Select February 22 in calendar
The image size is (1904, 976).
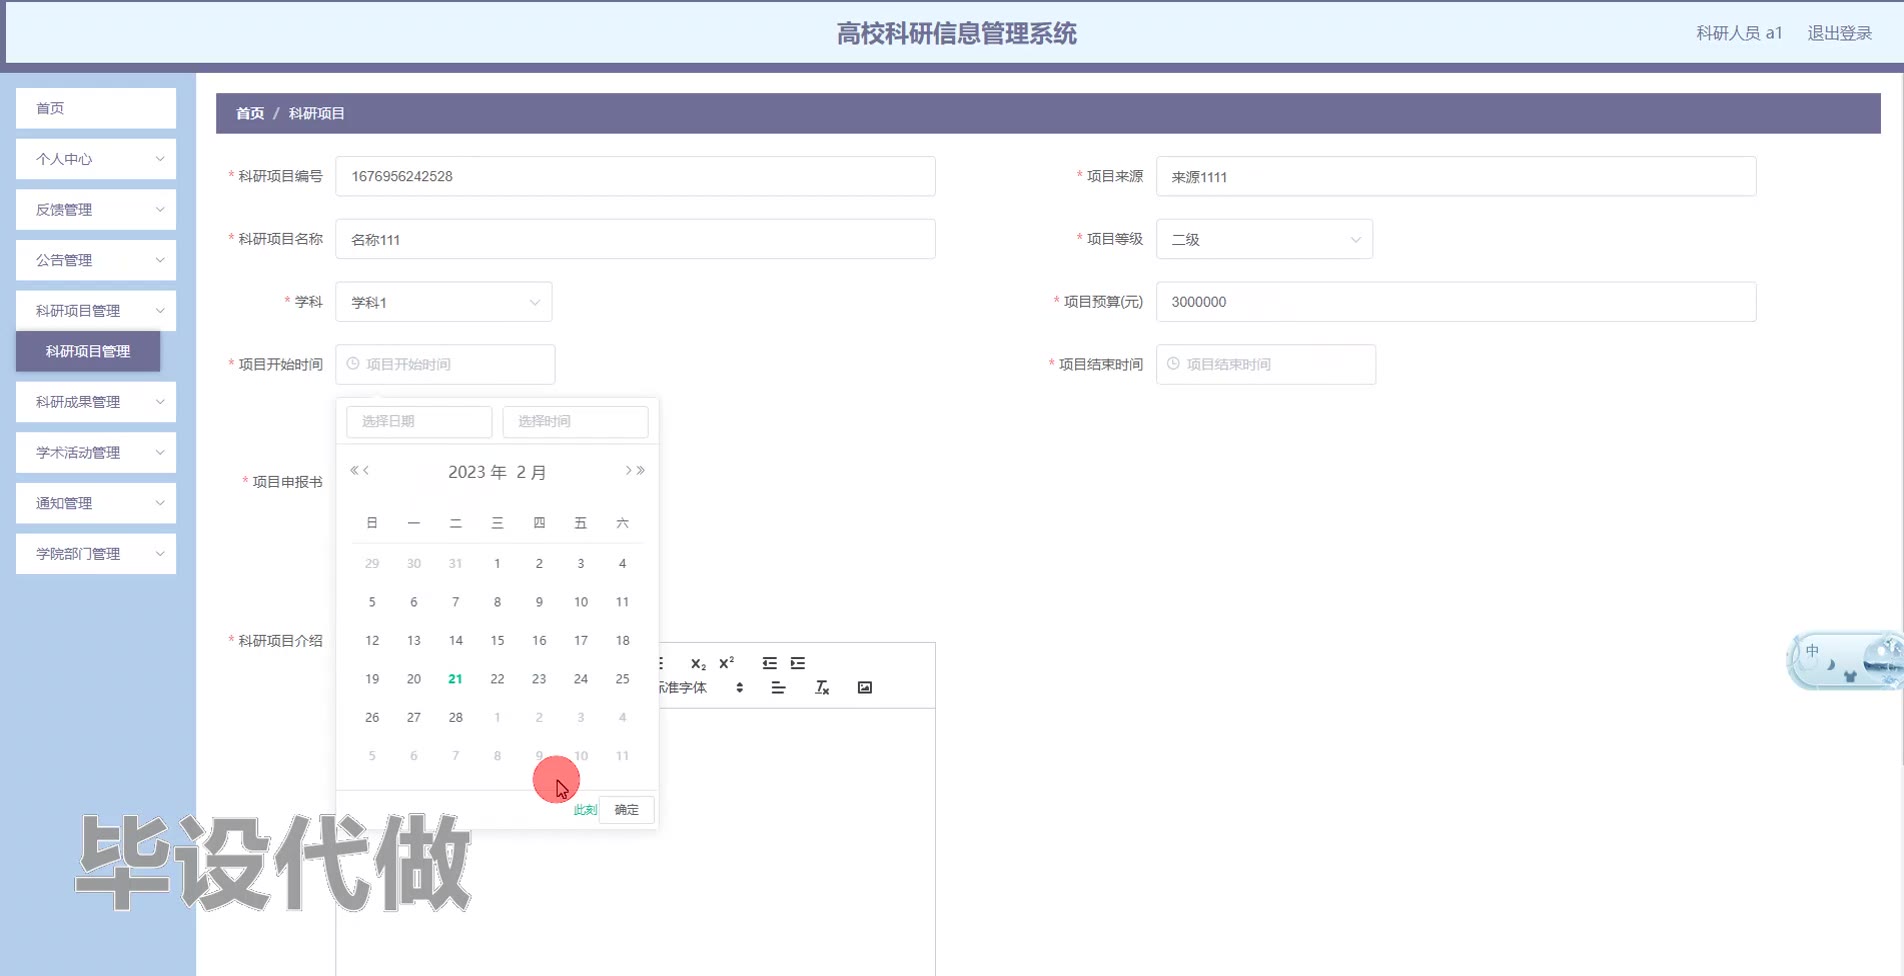497,679
